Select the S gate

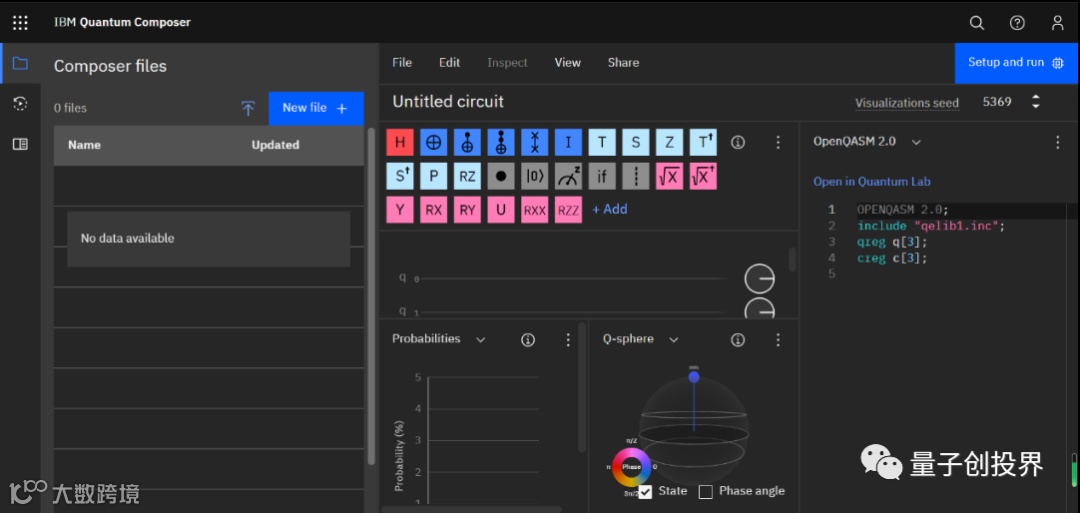point(636,143)
